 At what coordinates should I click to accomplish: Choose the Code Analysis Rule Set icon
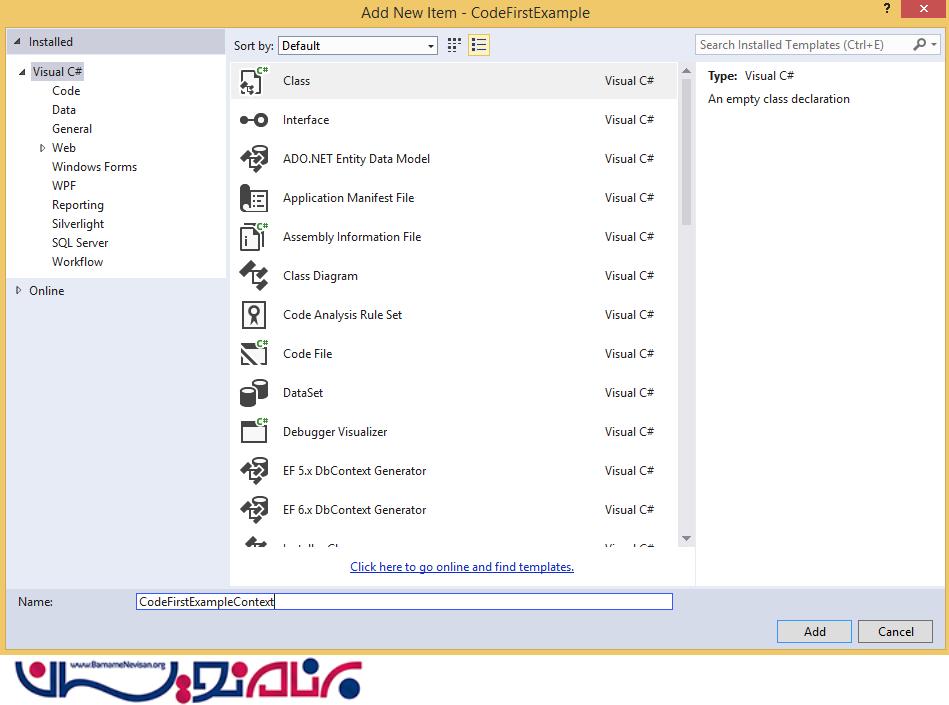pyautogui.click(x=254, y=315)
